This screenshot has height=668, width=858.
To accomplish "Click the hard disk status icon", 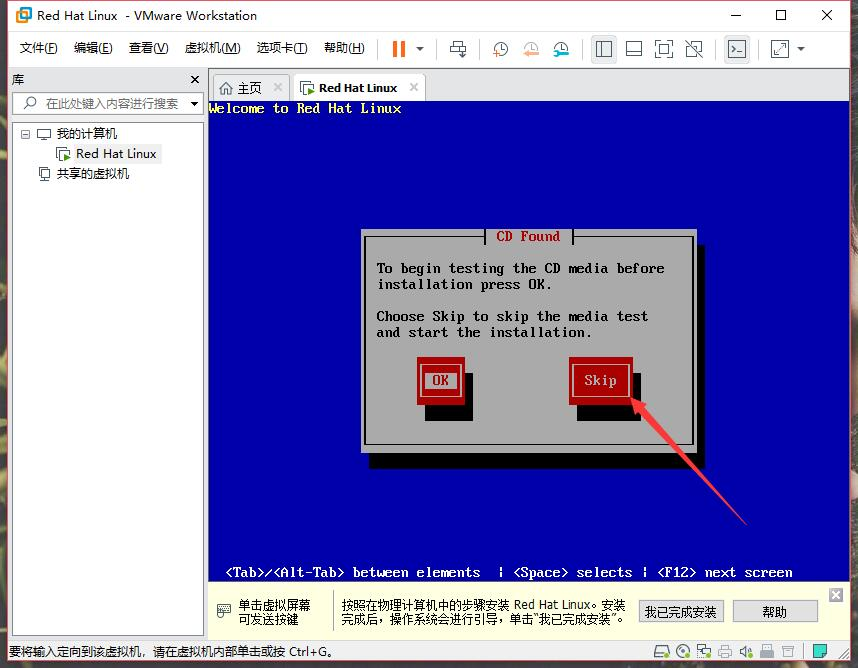I will click(x=662, y=651).
